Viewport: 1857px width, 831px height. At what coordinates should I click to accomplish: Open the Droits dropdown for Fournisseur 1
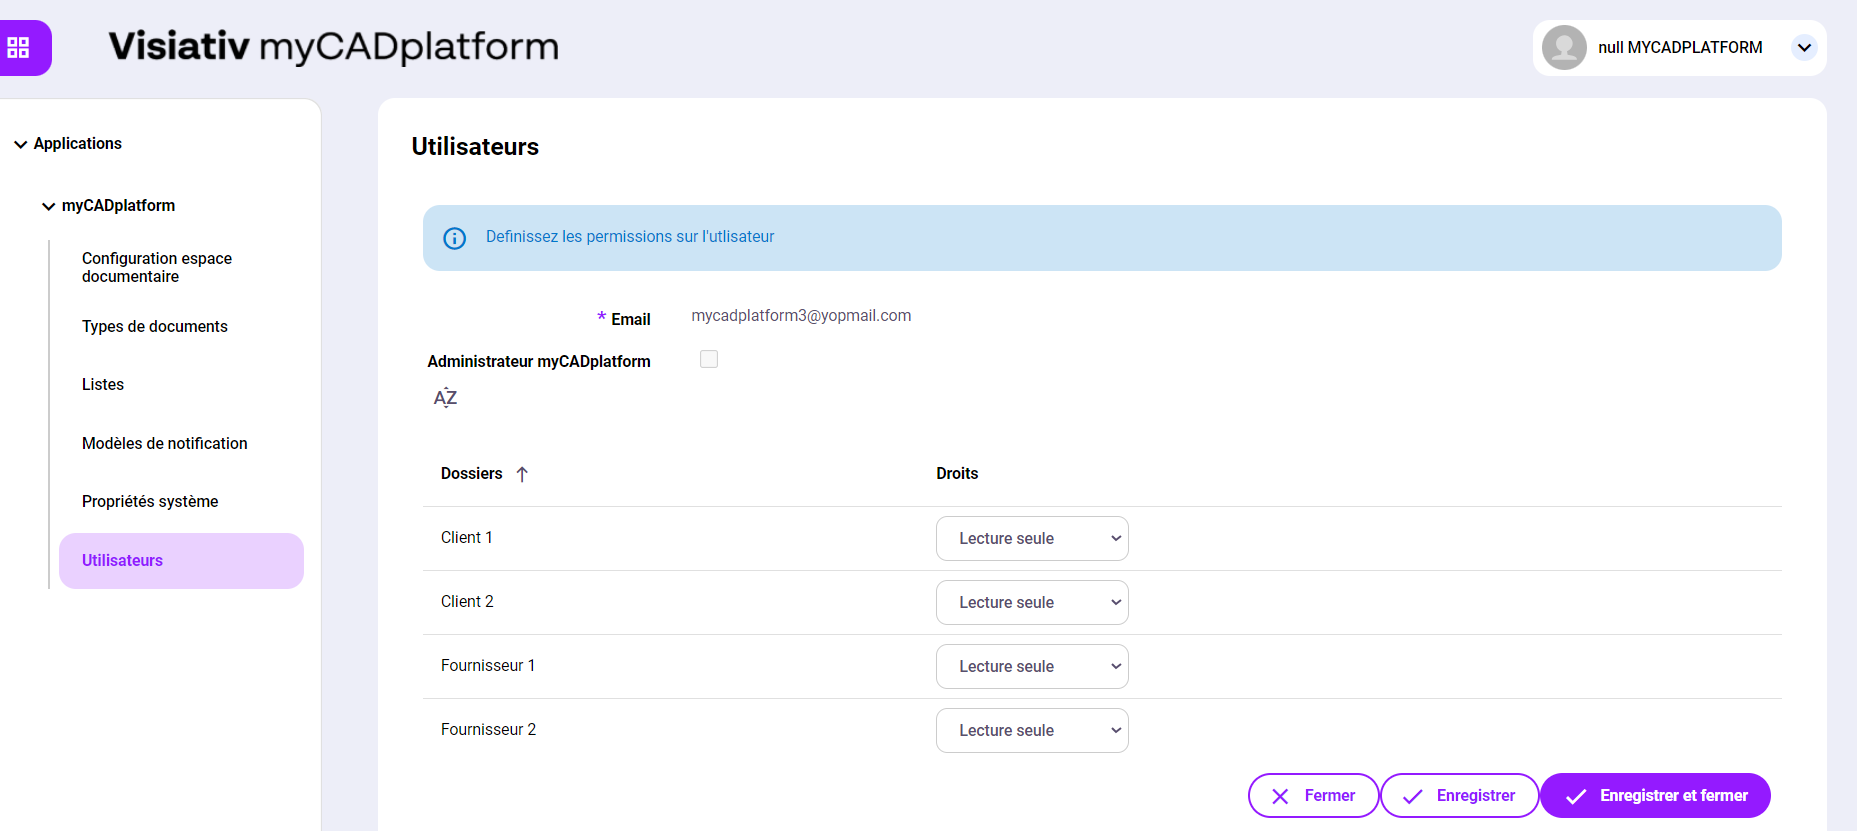pos(1032,667)
